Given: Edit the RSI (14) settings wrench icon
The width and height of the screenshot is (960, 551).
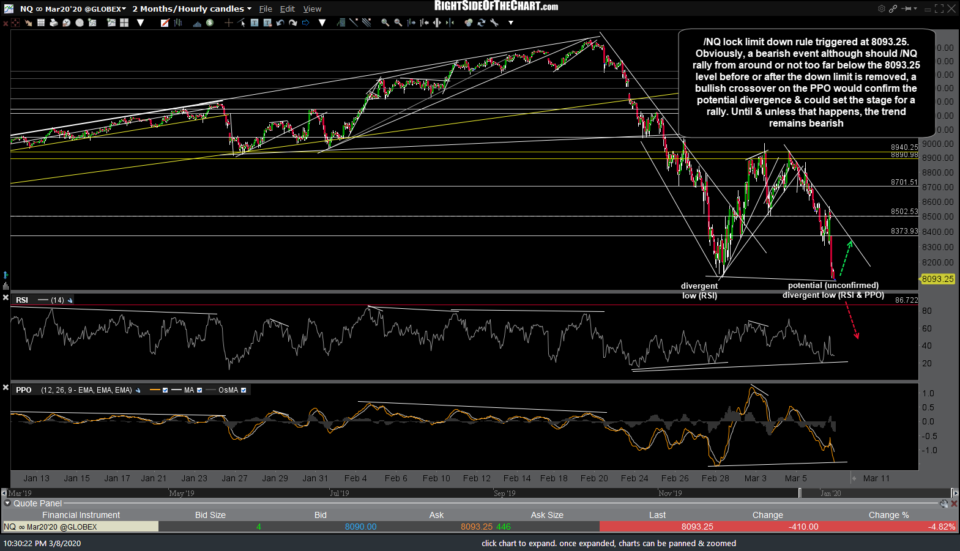Looking at the screenshot, I should tap(70, 300).
